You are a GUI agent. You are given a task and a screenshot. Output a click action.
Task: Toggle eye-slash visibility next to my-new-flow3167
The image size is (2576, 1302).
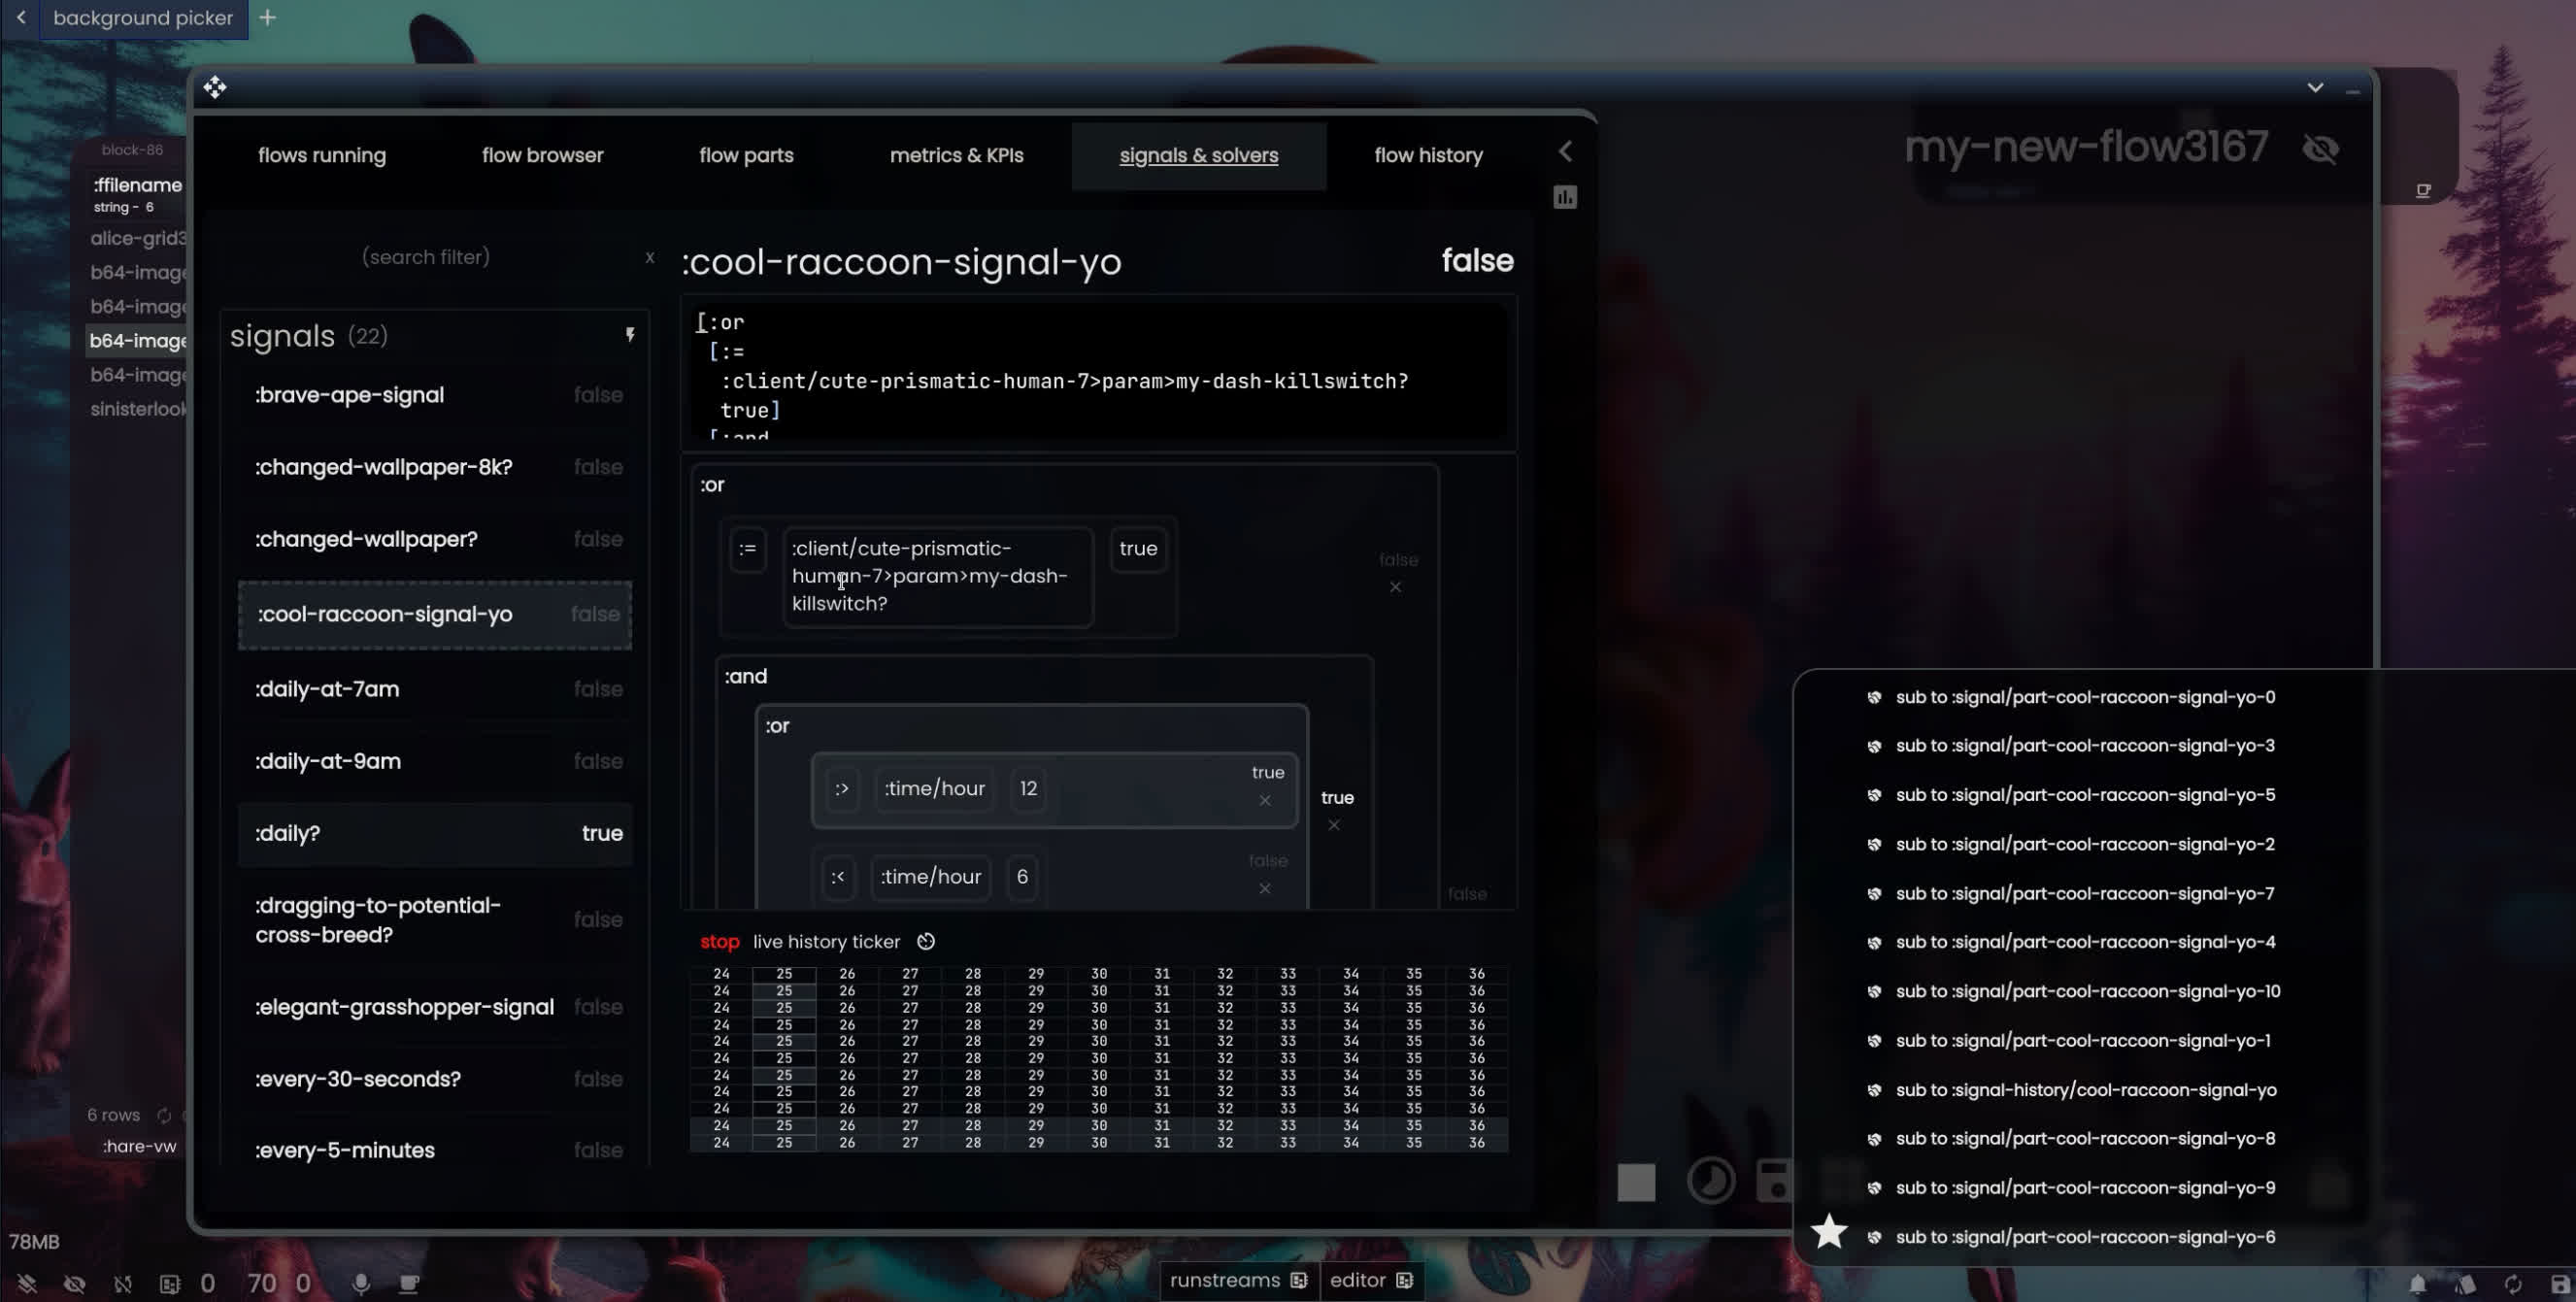tap(2321, 149)
